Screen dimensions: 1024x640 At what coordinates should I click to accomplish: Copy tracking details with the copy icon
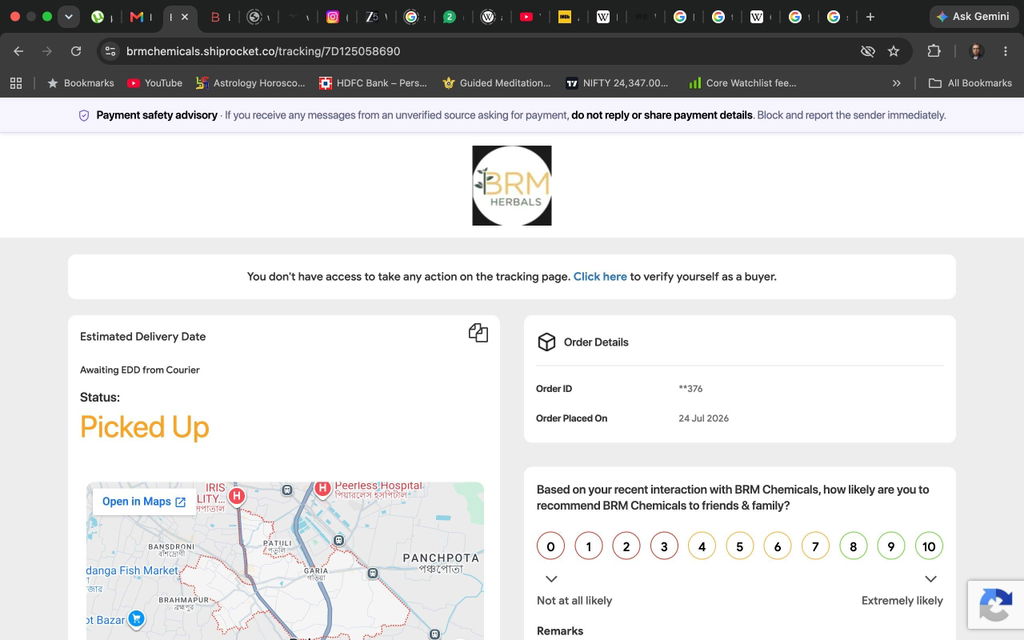(x=478, y=333)
